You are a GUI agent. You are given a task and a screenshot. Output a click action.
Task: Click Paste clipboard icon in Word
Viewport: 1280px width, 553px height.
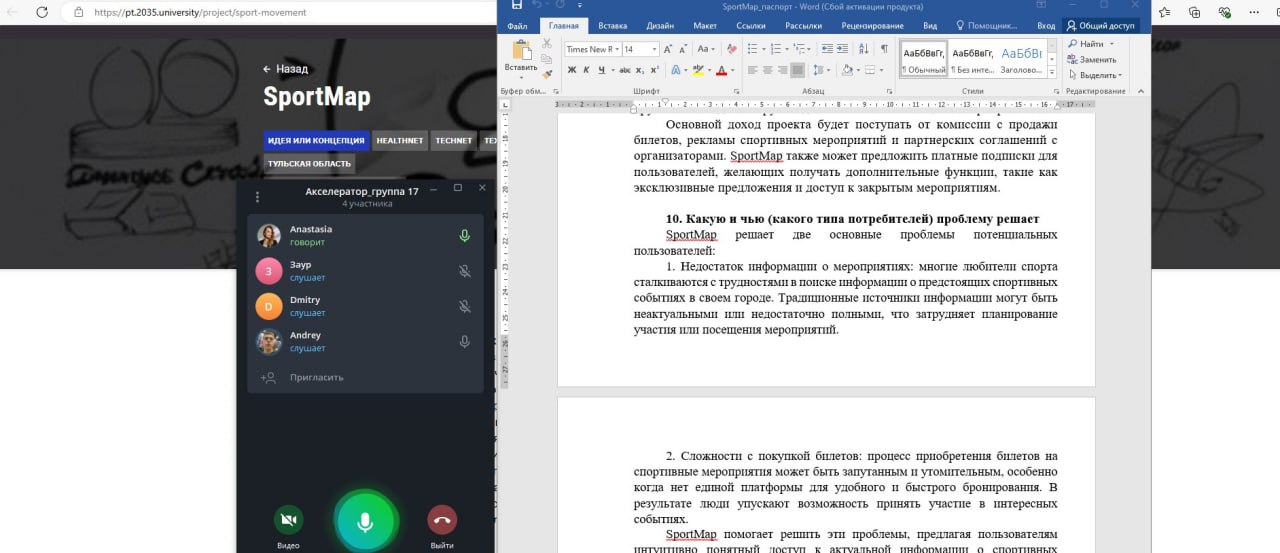(x=521, y=51)
